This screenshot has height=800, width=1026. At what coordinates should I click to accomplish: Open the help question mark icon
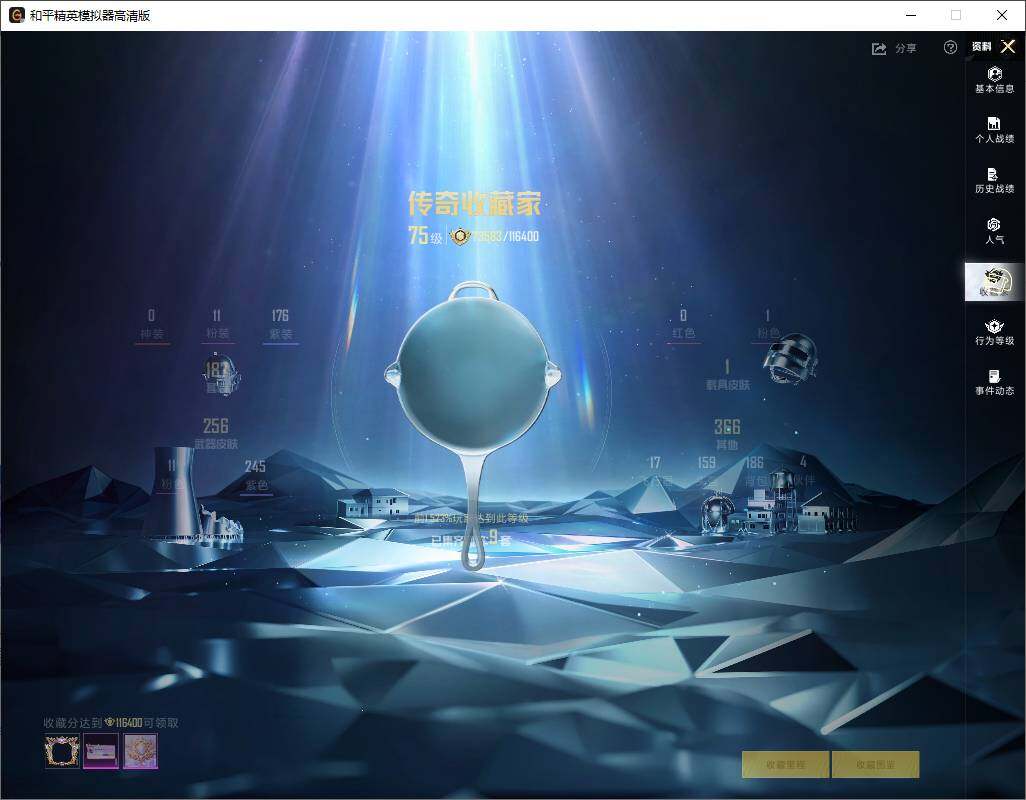point(950,47)
